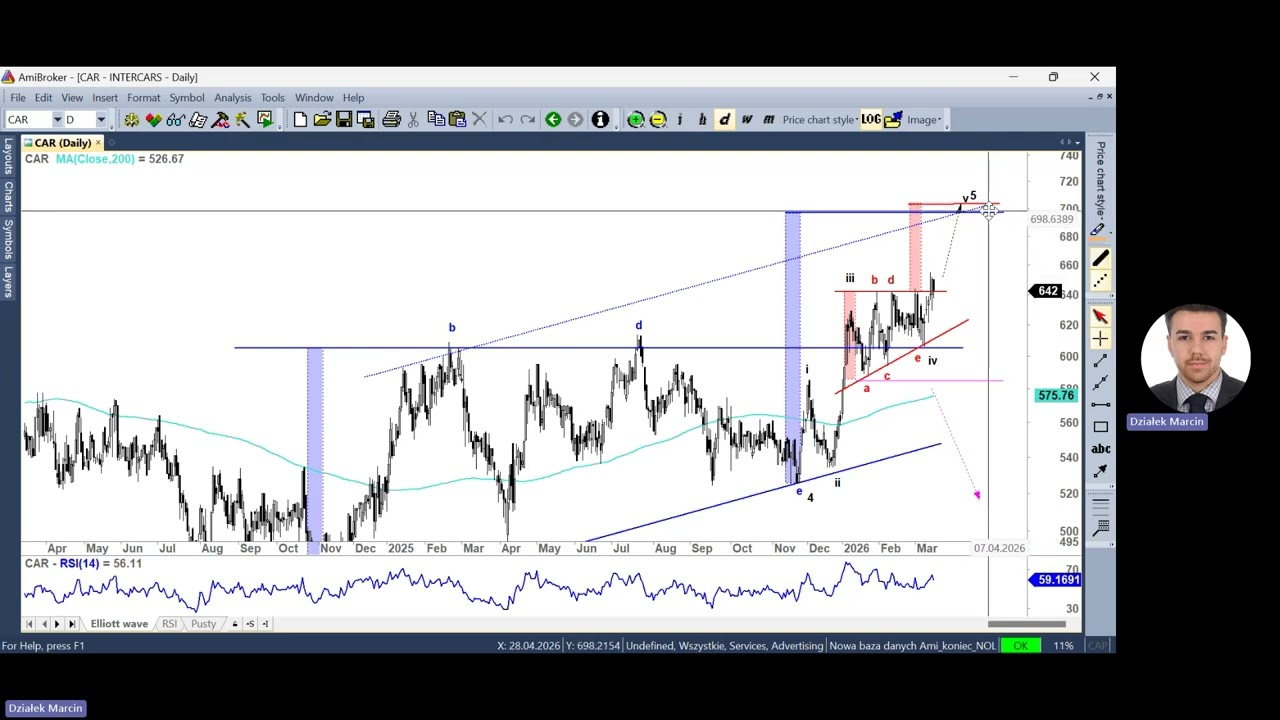1280x720 pixels.
Task: Select the red arrow pointer tool
Action: pos(1100,317)
